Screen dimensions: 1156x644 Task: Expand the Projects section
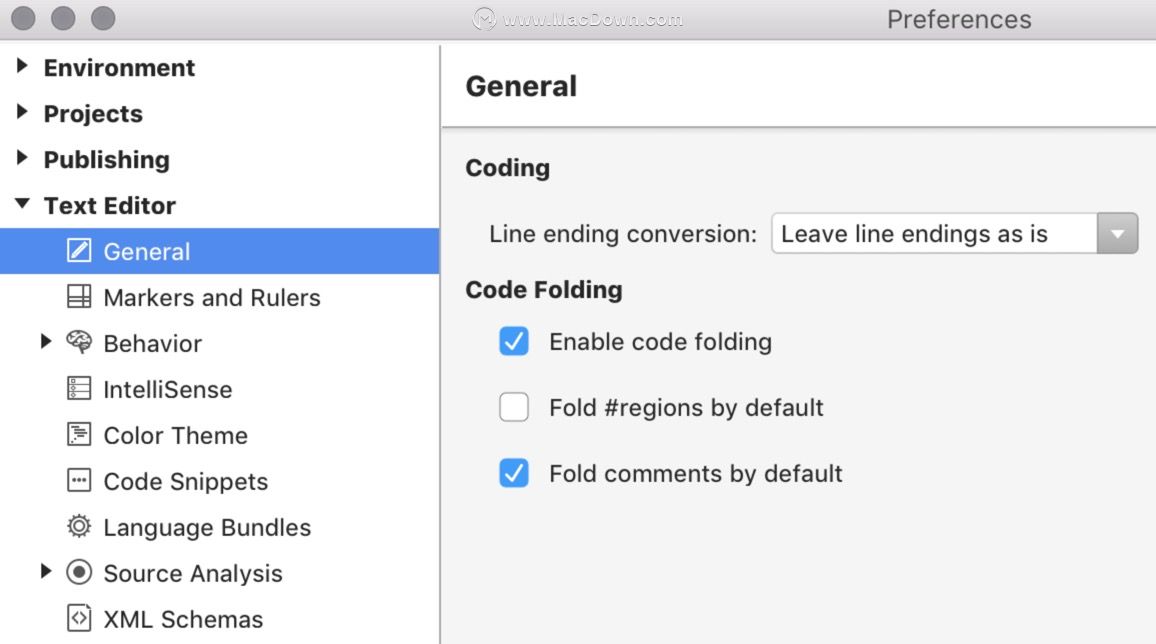tap(22, 112)
